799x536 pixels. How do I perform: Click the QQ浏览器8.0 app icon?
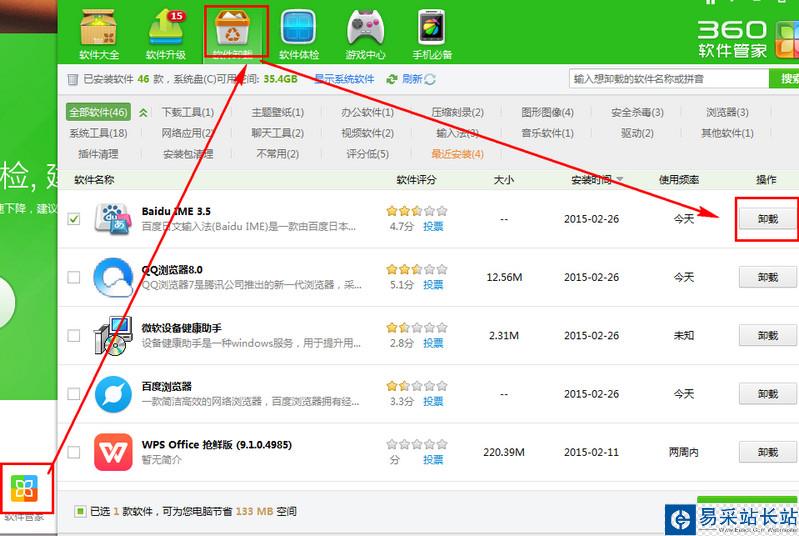coord(113,277)
